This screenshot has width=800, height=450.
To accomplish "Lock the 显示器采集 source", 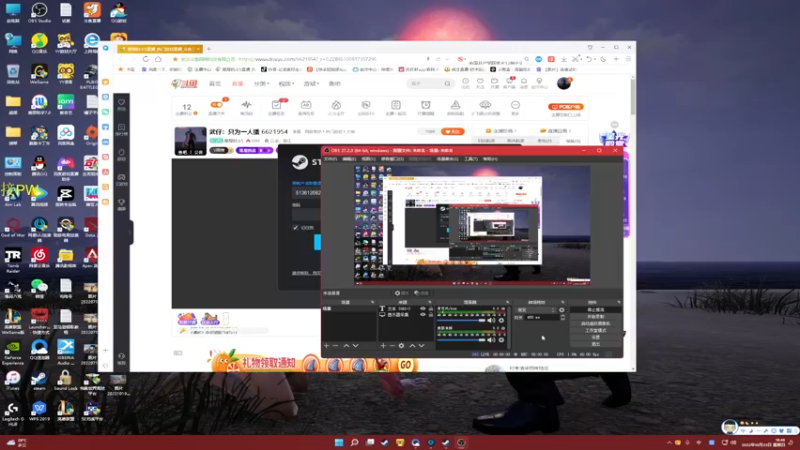I will (x=431, y=315).
